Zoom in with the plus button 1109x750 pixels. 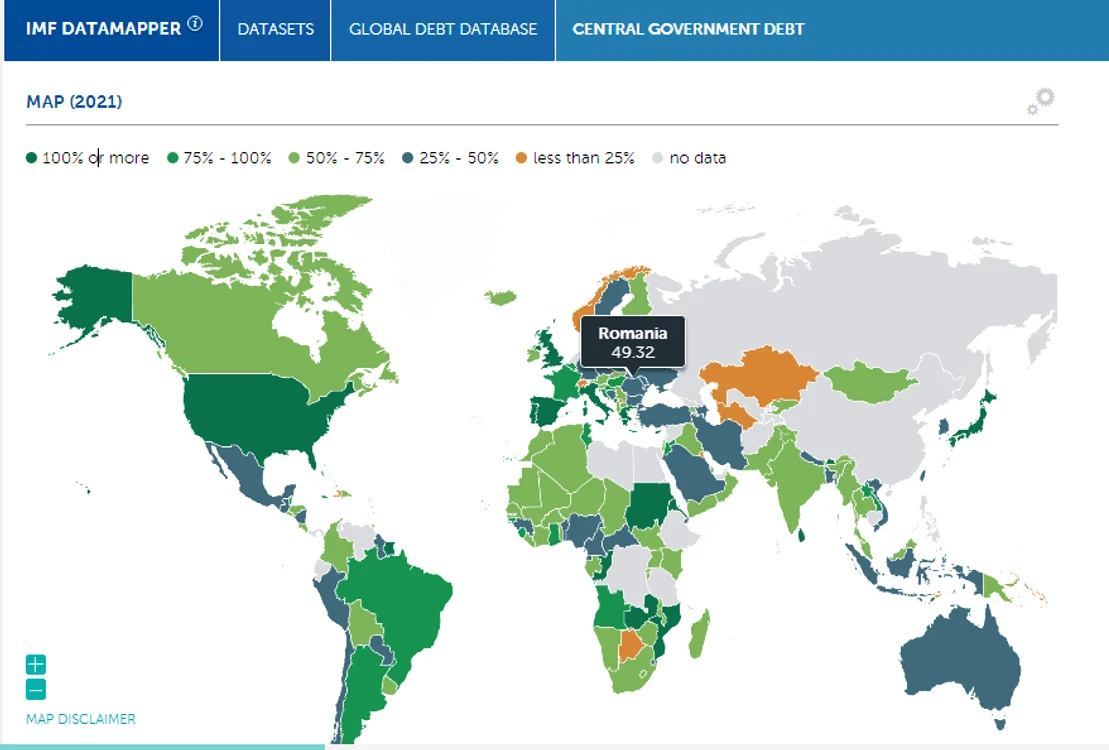coord(36,664)
